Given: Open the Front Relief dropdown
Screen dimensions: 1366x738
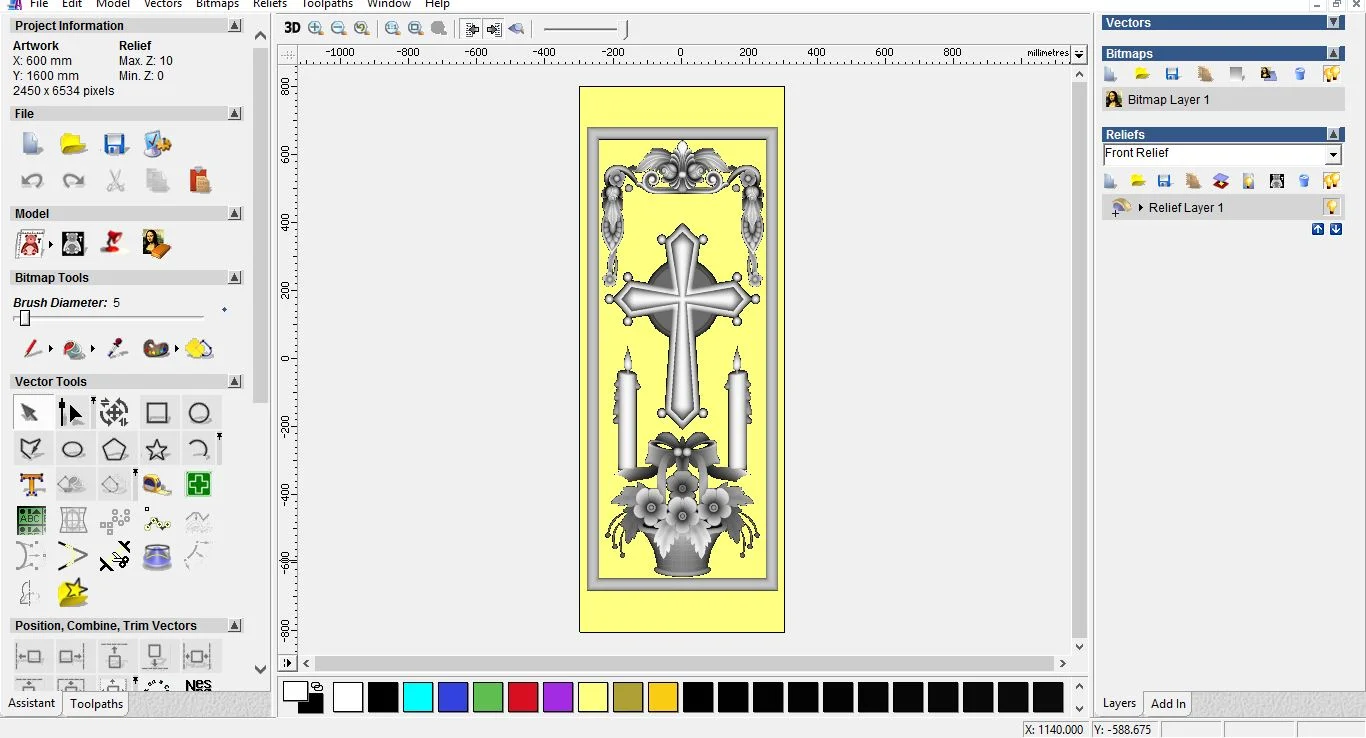Looking at the screenshot, I should [x=1332, y=155].
